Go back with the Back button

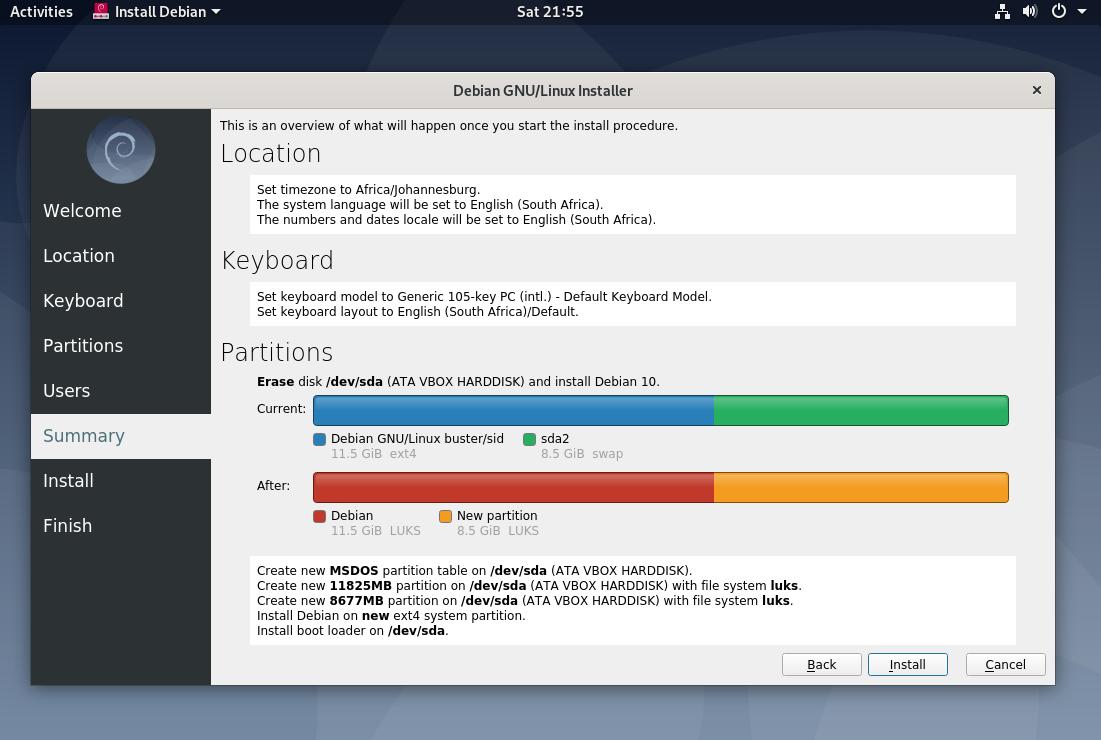pos(821,664)
